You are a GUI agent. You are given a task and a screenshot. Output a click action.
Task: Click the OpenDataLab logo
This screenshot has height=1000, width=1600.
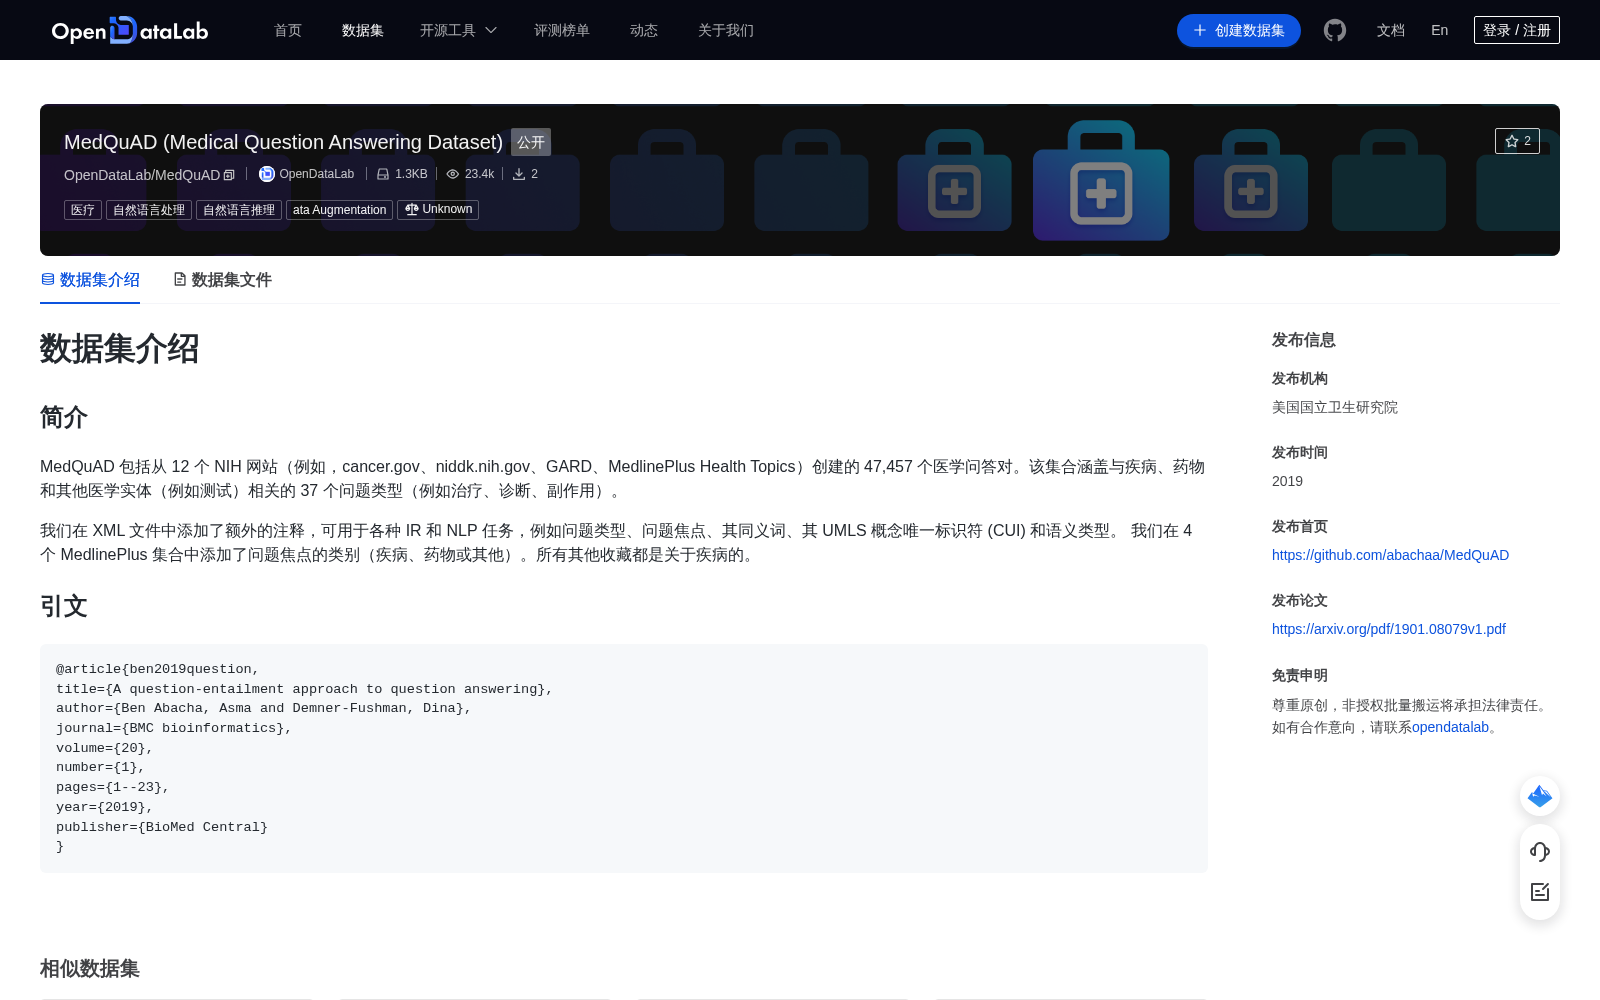[x=130, y=30]
